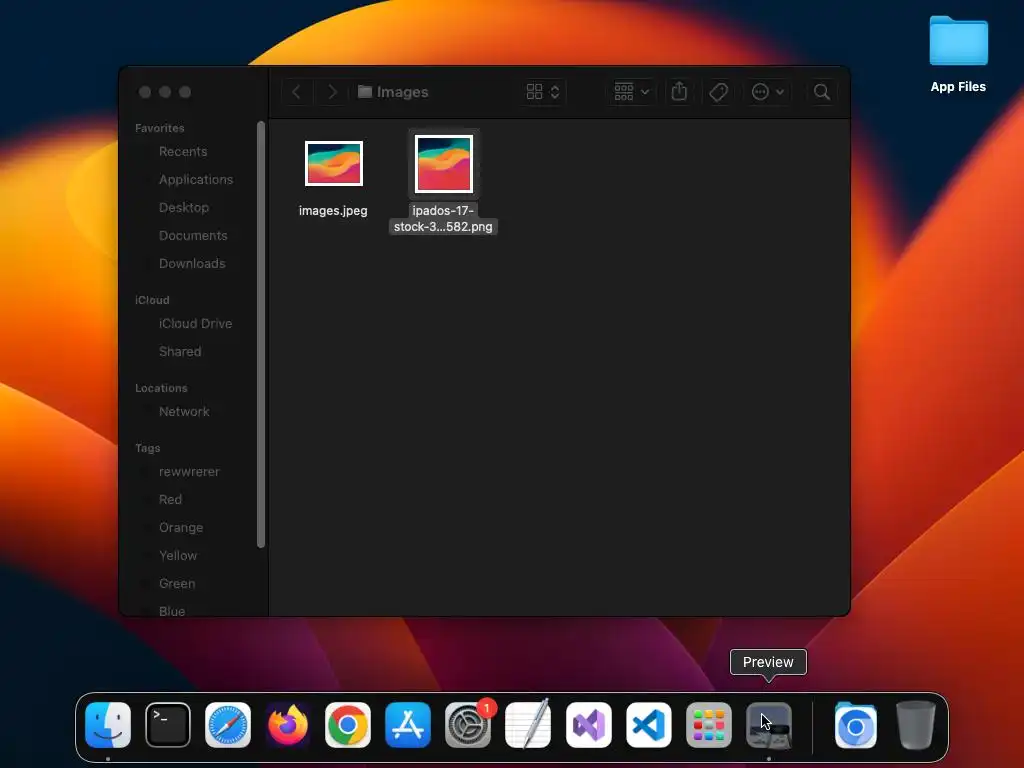This screenshot has height=768, width=1024.
Task: Launch Firefox from the Dock
Action: pos(288,725)
